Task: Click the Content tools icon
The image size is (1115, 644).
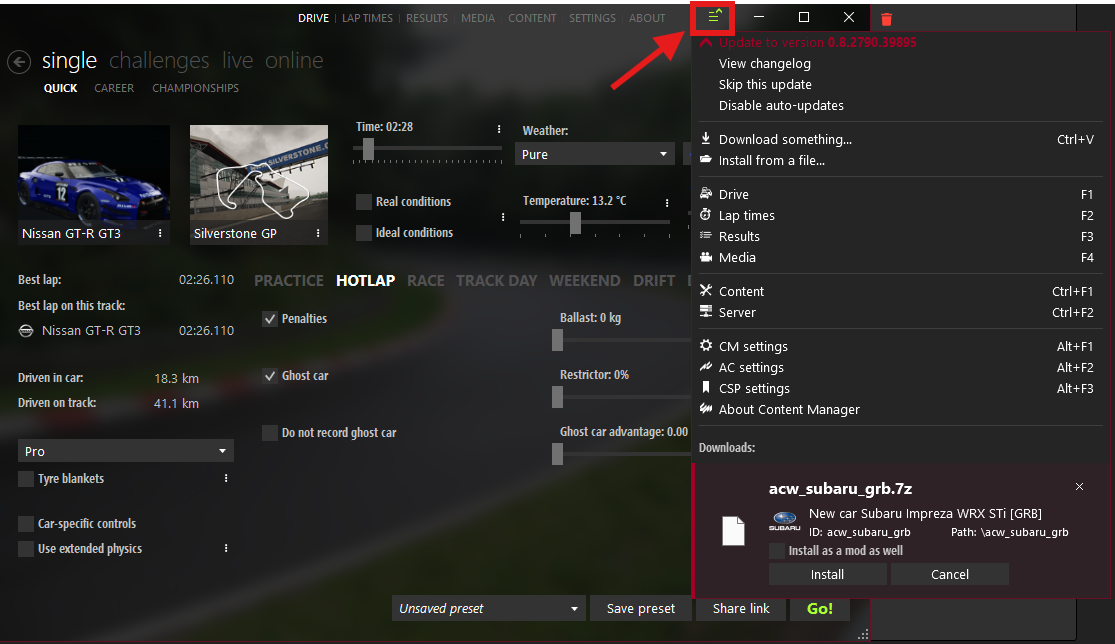Action: (705, 290)
